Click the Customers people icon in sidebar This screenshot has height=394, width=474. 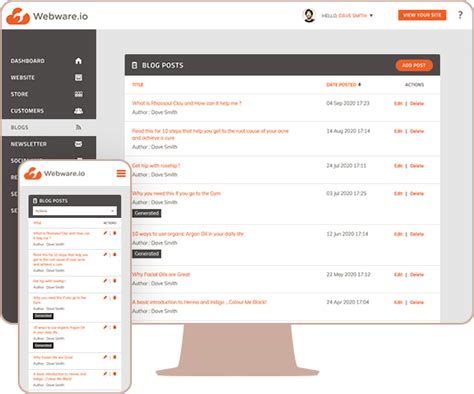tap(78, 111)
